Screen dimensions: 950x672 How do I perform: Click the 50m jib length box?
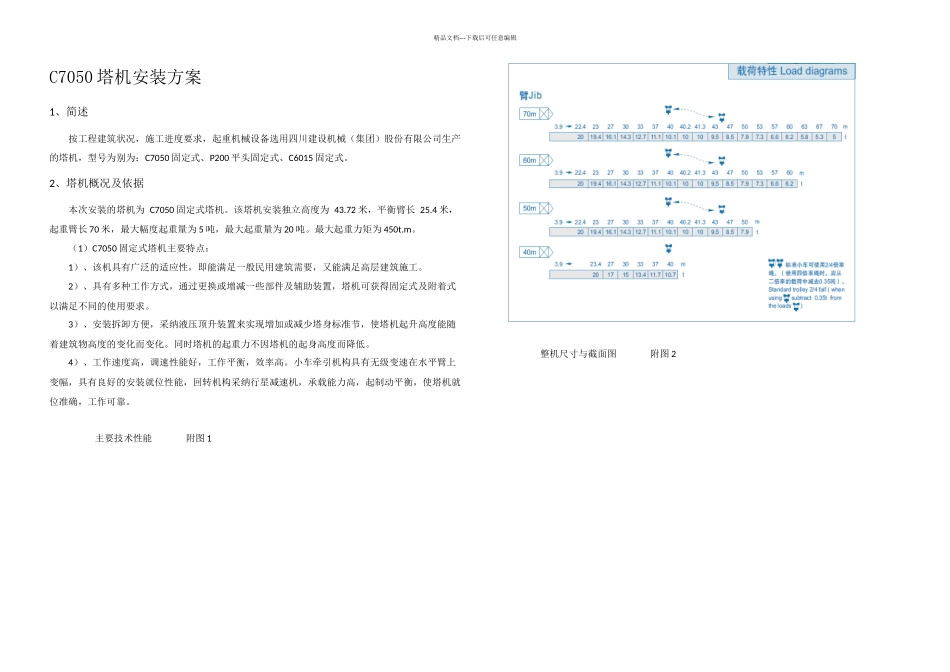tap(536, 208)
